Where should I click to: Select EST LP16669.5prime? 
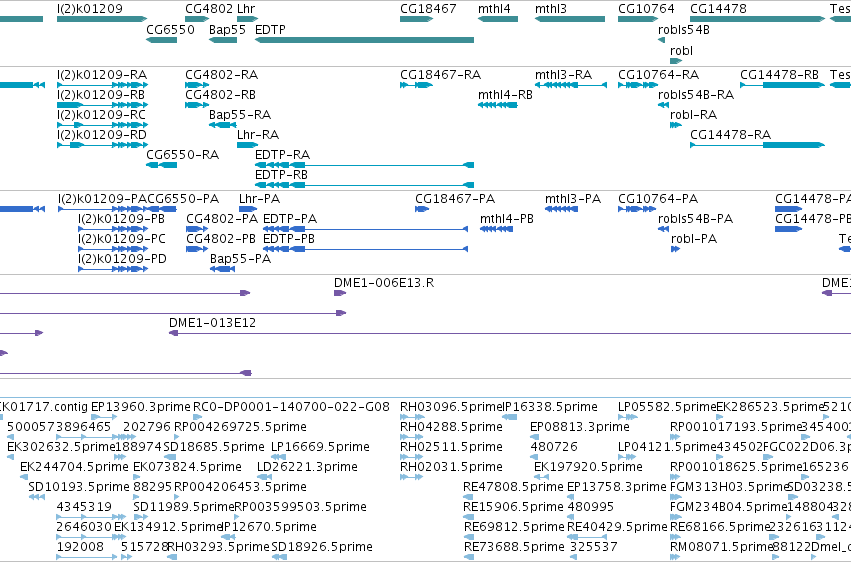coord(320,446)
